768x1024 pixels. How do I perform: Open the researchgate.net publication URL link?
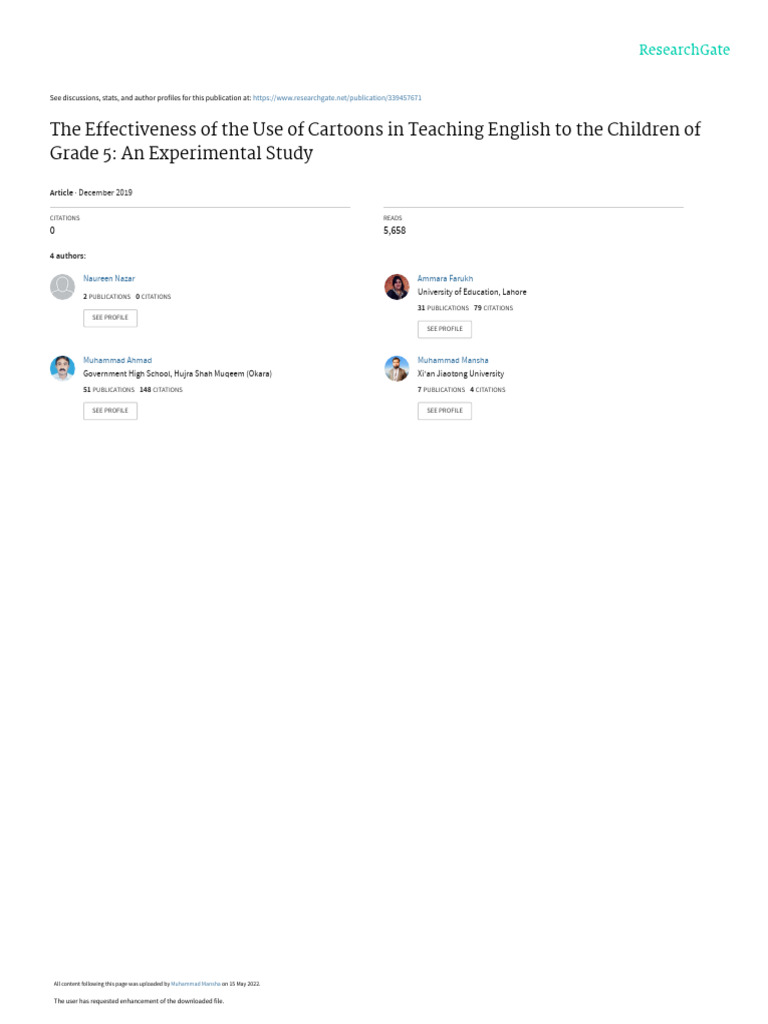click(337, 98)
